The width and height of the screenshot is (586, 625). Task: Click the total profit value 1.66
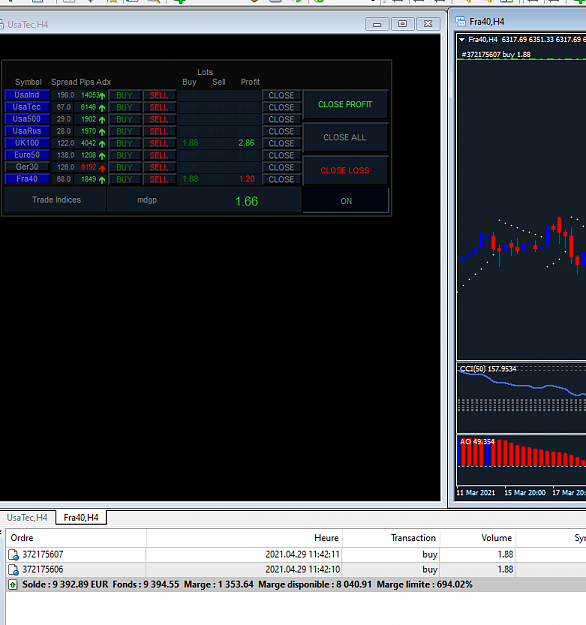point(246,201)
